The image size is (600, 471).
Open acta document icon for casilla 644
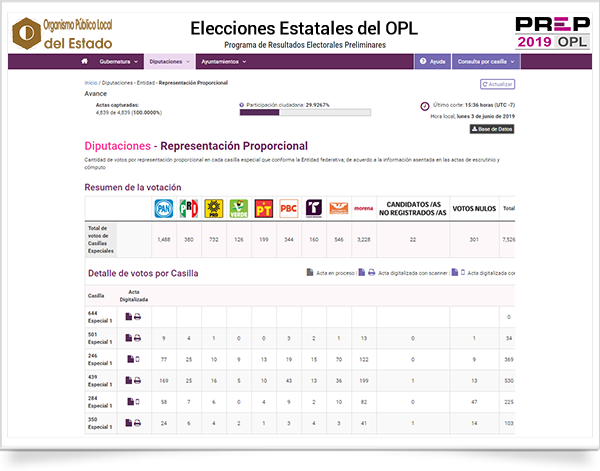[129, 317]
